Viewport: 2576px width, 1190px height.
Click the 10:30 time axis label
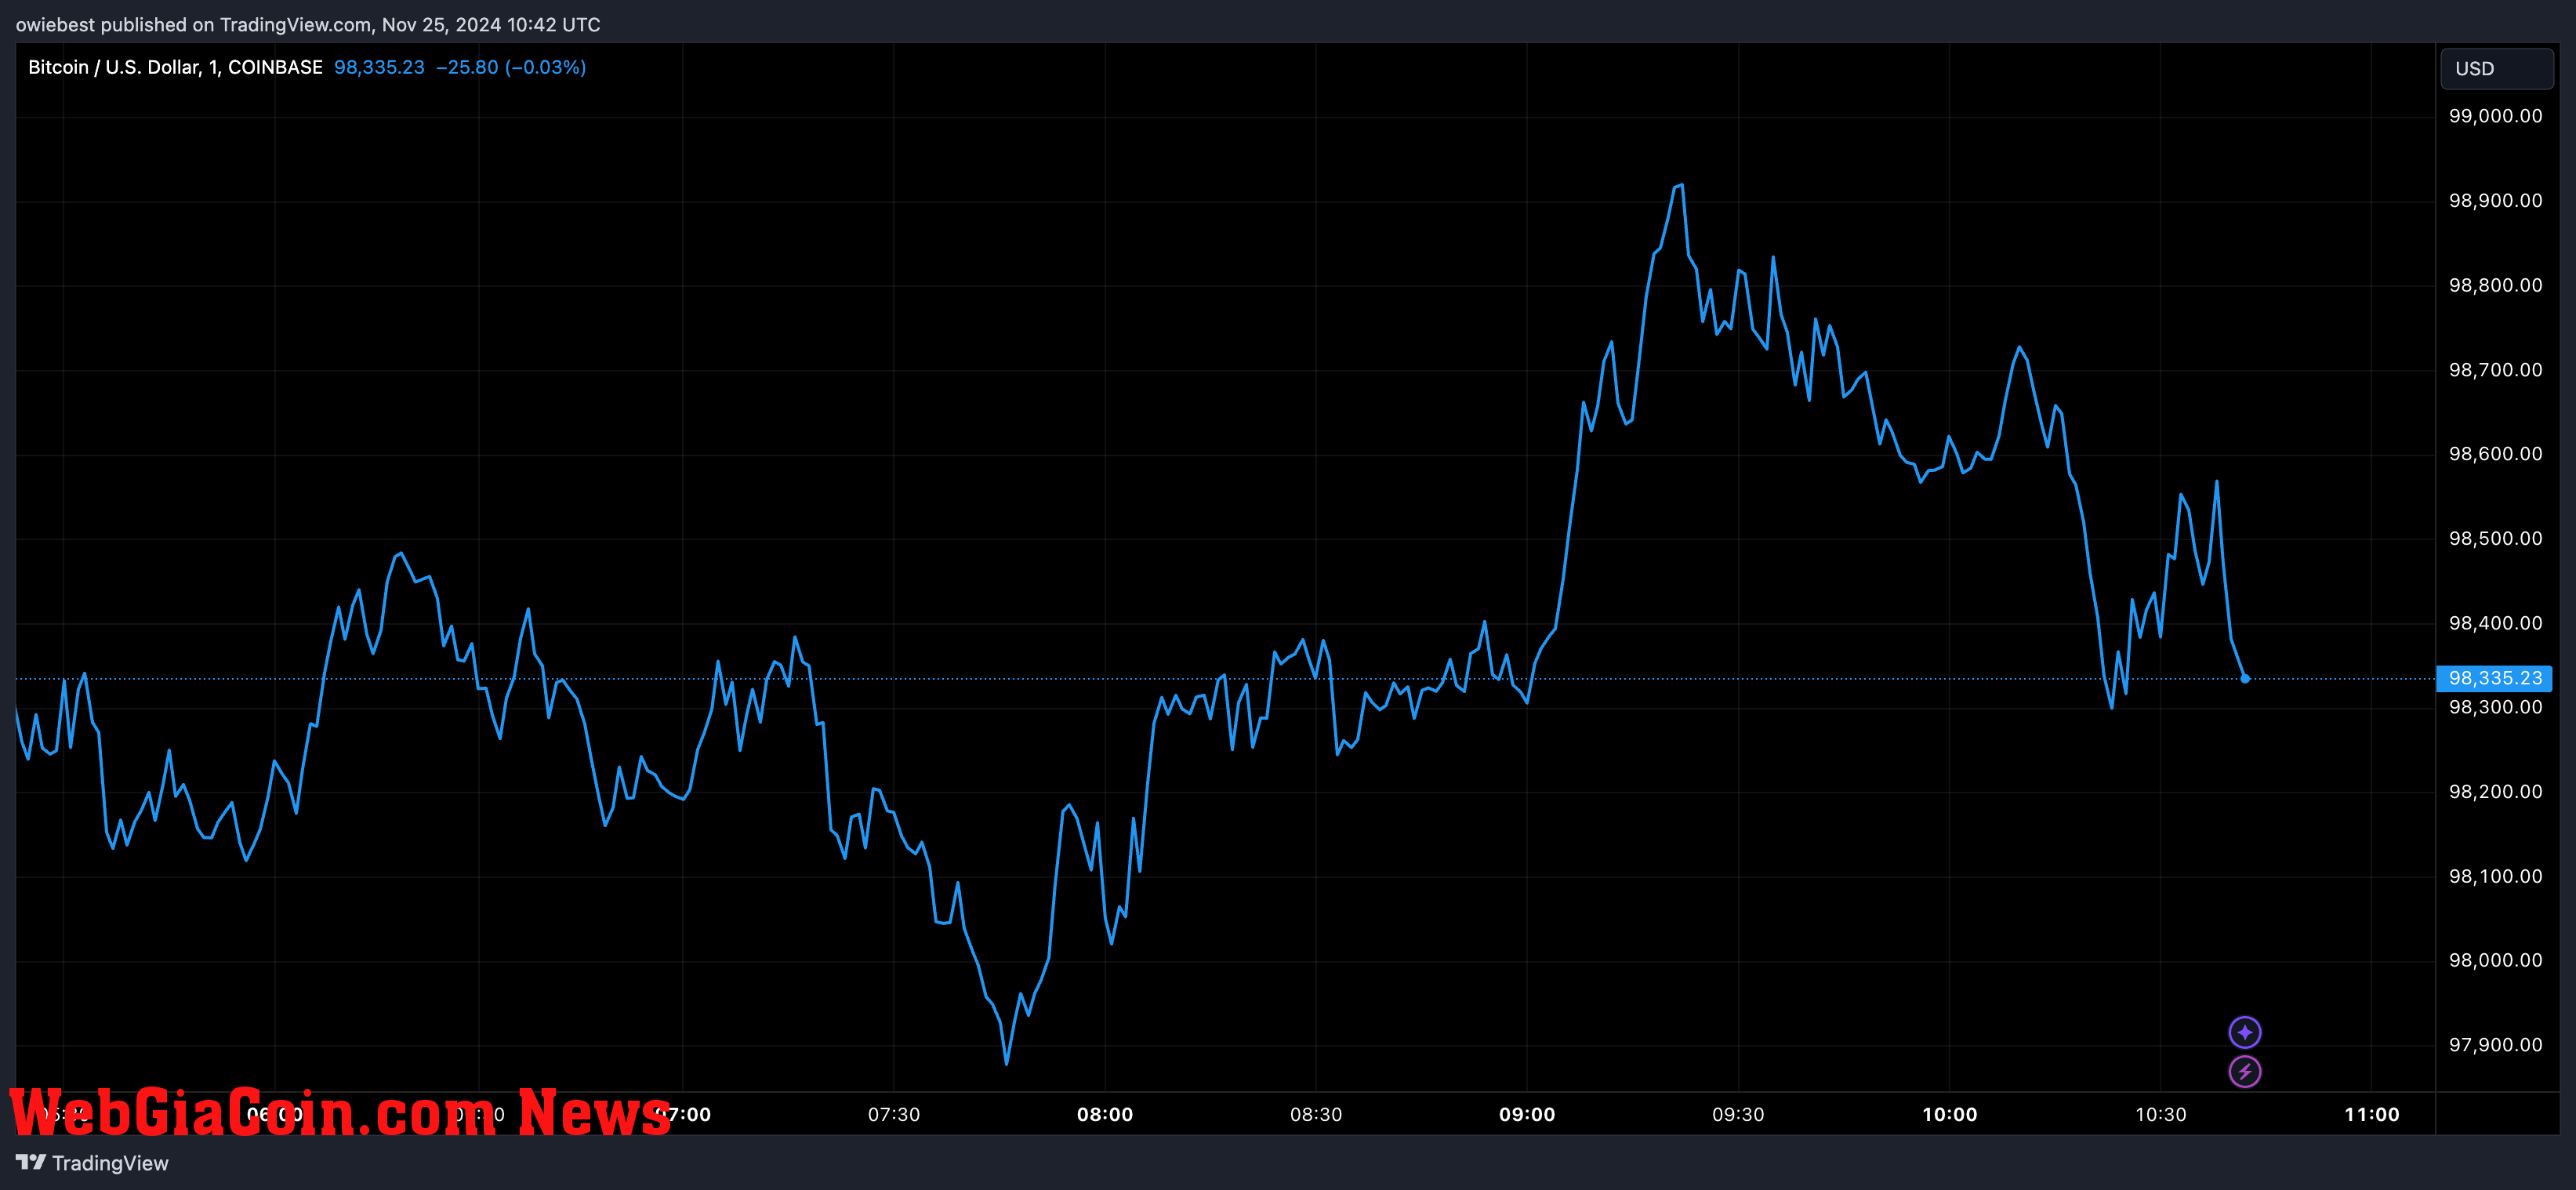(2161, 1114)
